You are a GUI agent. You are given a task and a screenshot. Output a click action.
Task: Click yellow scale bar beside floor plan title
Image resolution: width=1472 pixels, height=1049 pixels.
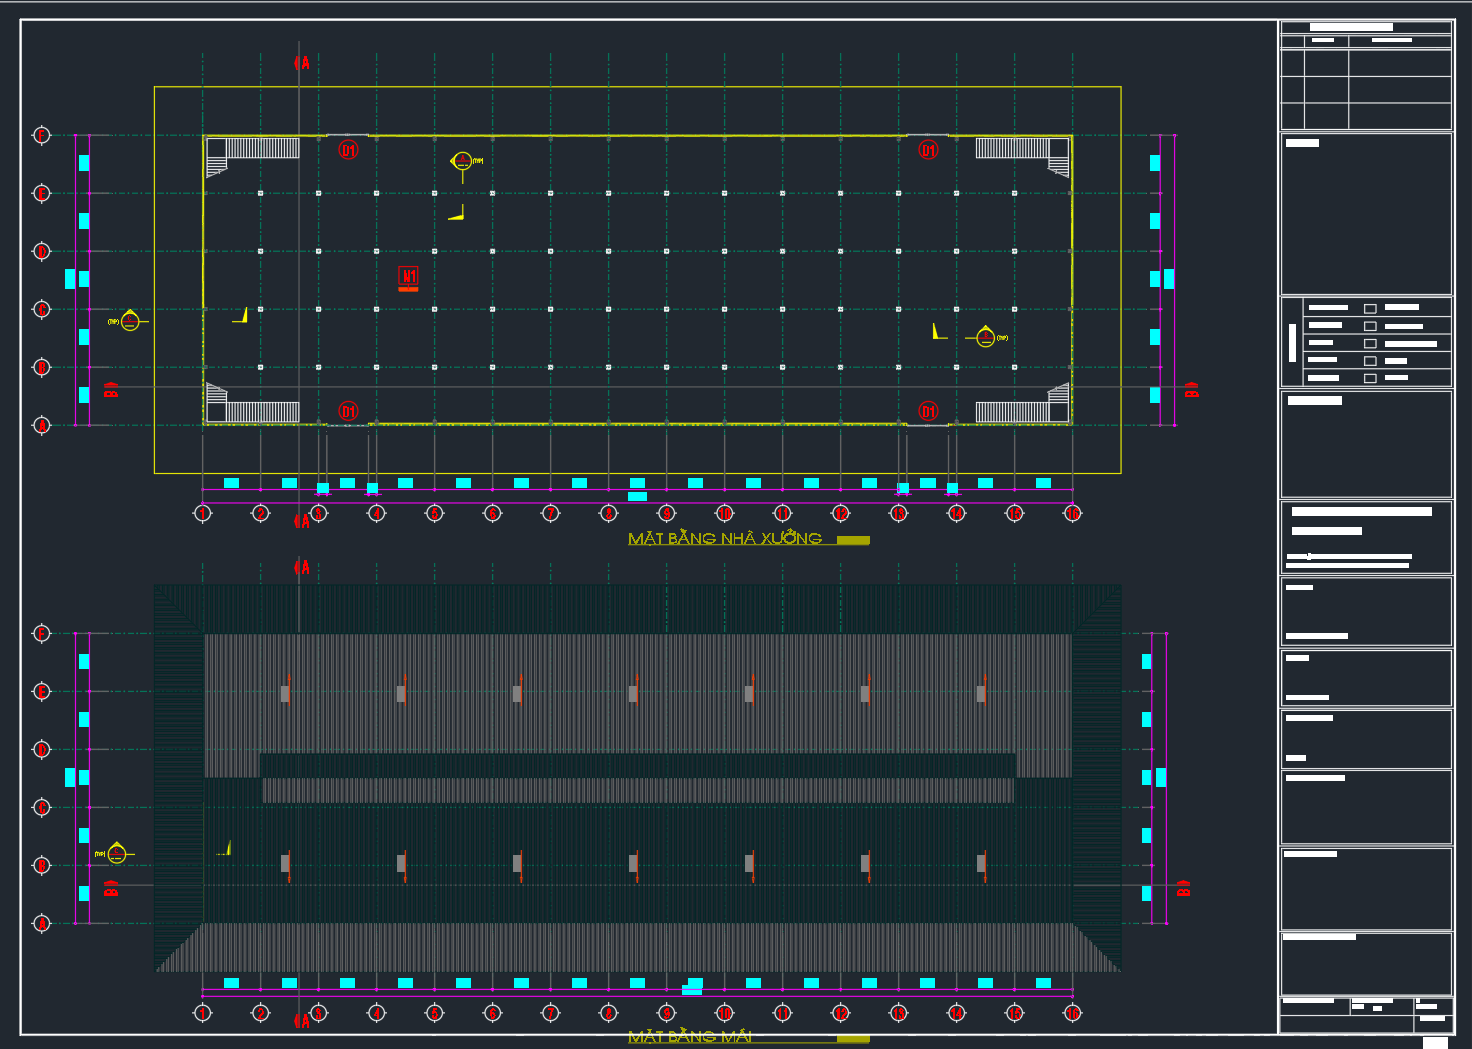click(853, 540)
